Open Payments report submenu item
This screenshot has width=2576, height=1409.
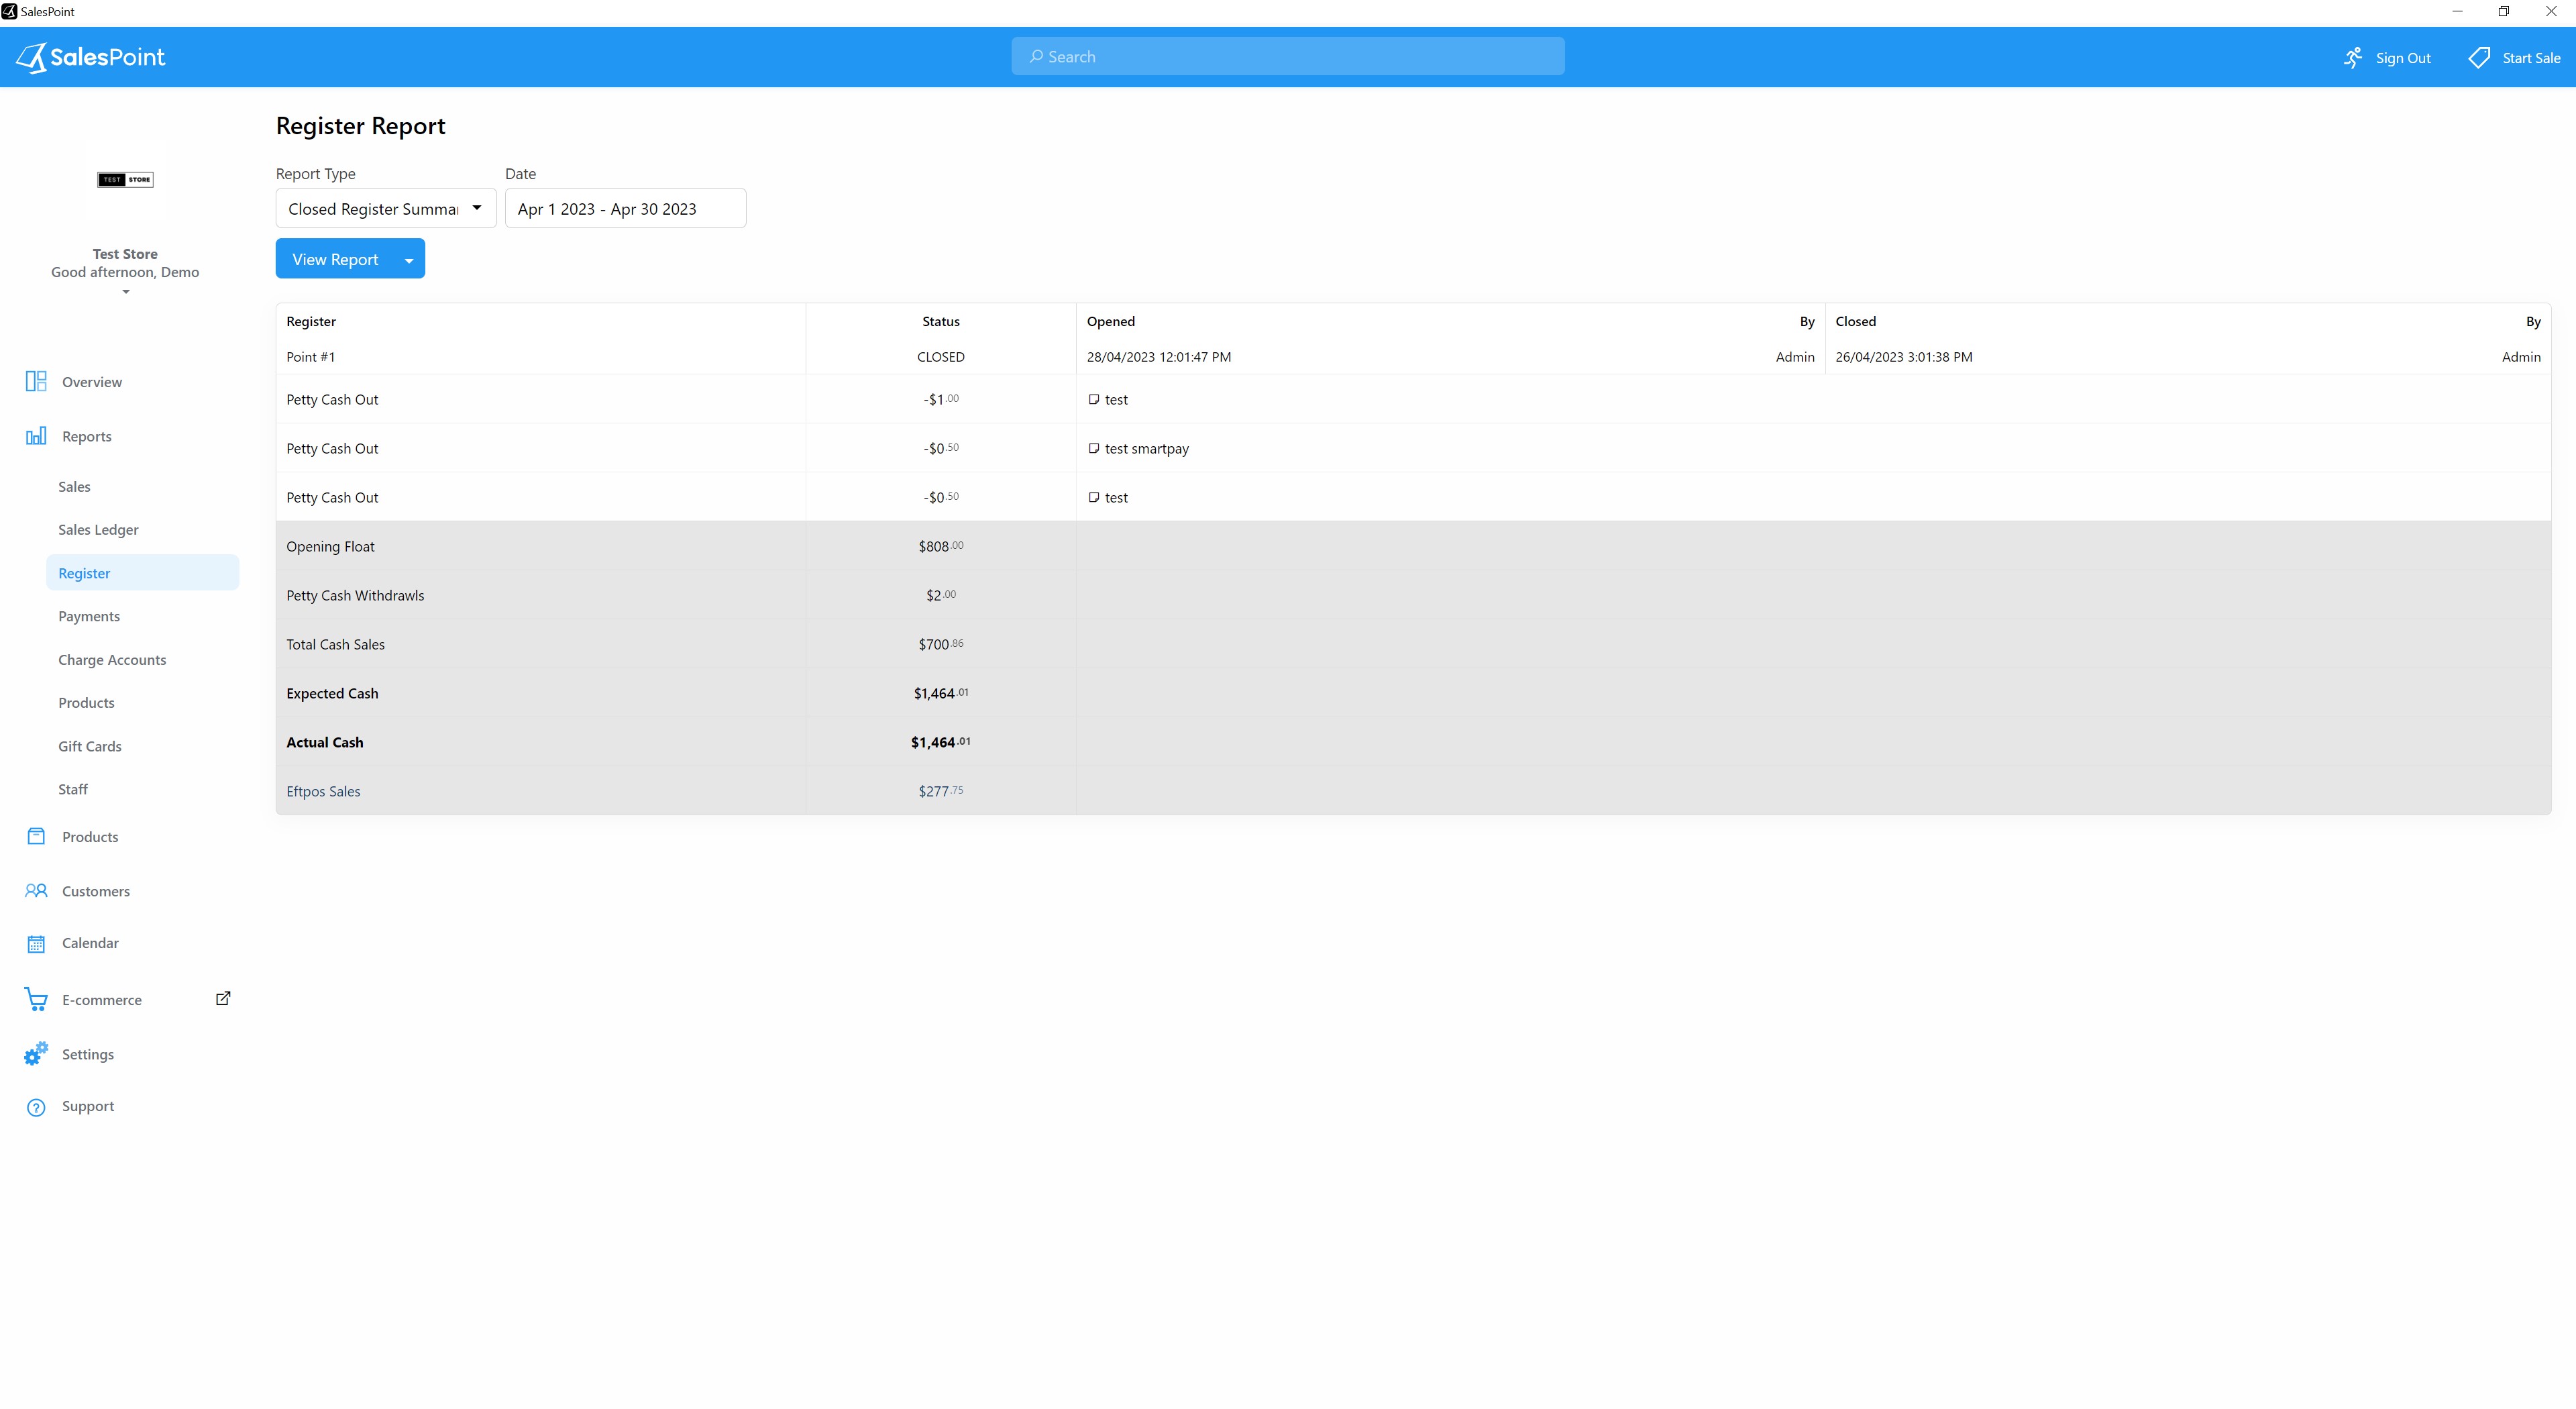point(89,616)
